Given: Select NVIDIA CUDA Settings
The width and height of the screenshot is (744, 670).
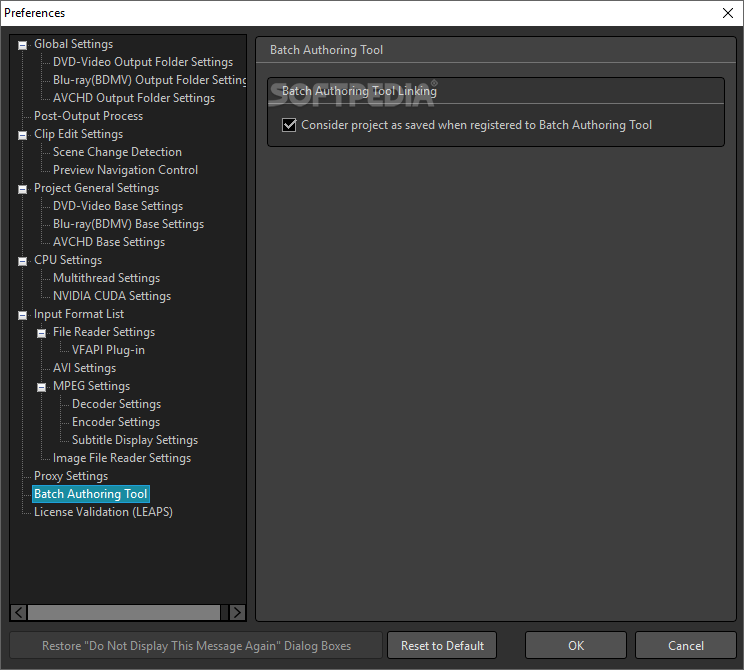Looking at the screenshot, I should 112,297.
